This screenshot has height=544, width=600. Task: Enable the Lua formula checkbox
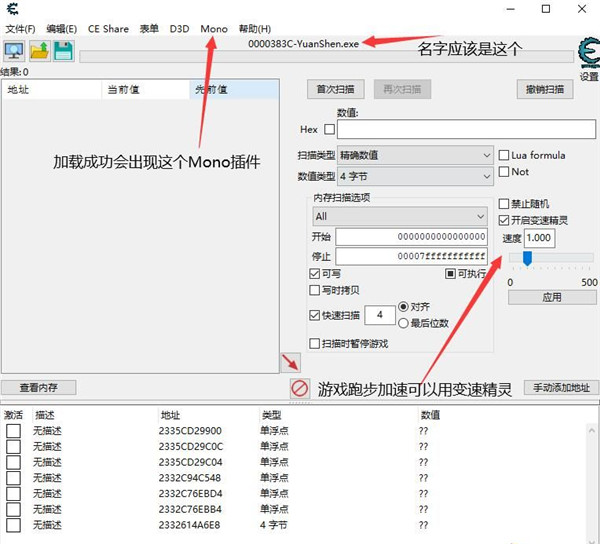pos(504,155)
